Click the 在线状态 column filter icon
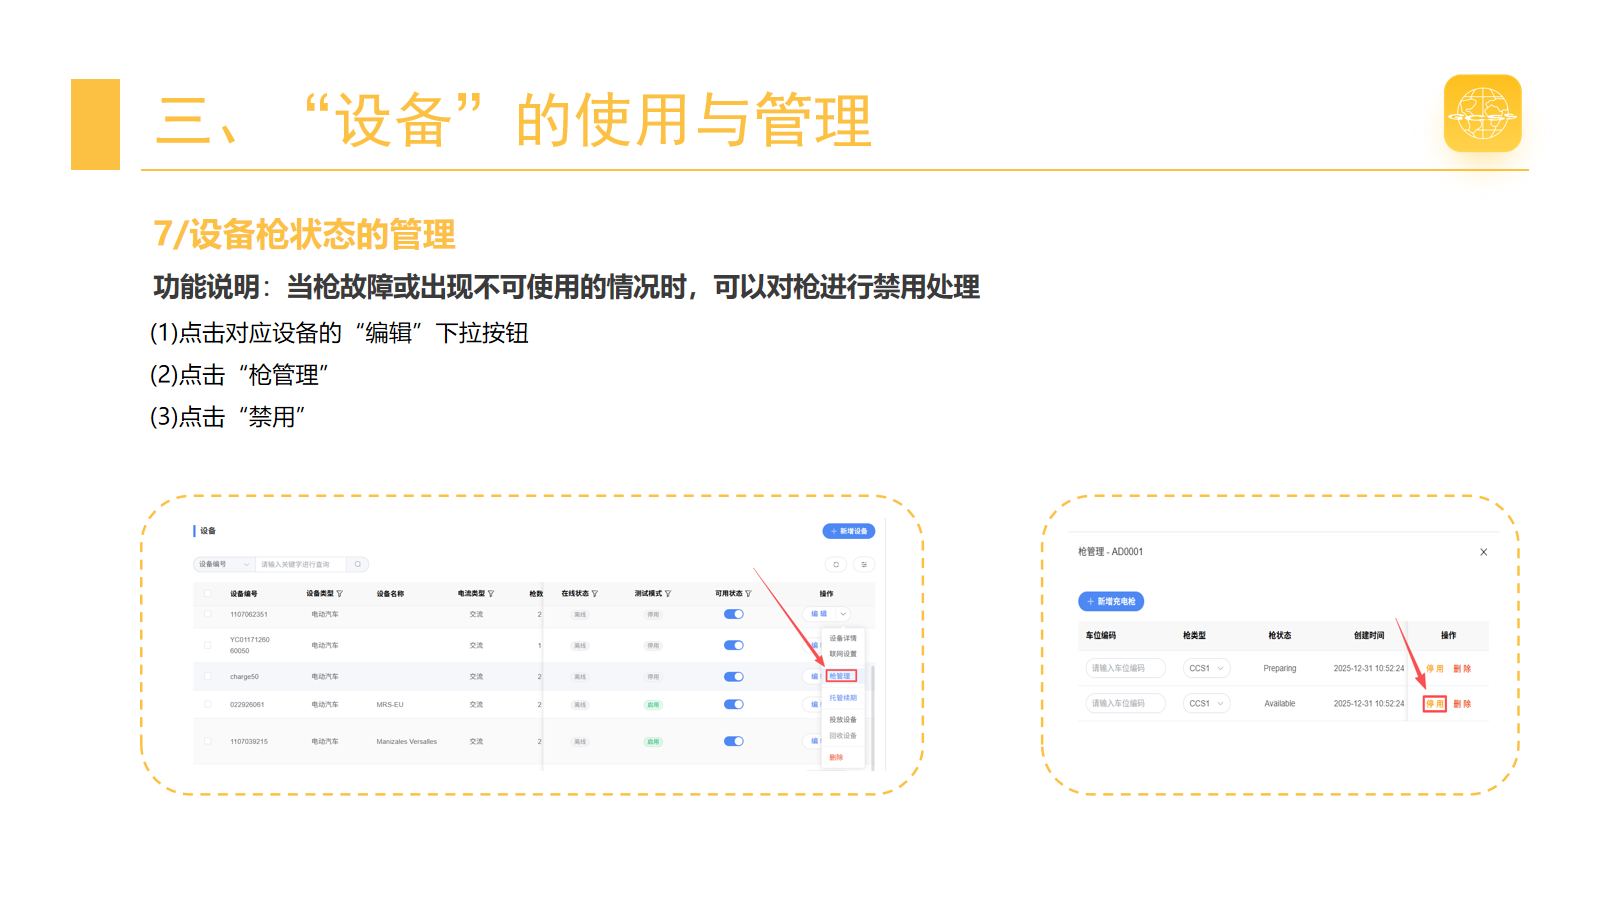Screen dimensions: 1600x900 tap(595, 594)
